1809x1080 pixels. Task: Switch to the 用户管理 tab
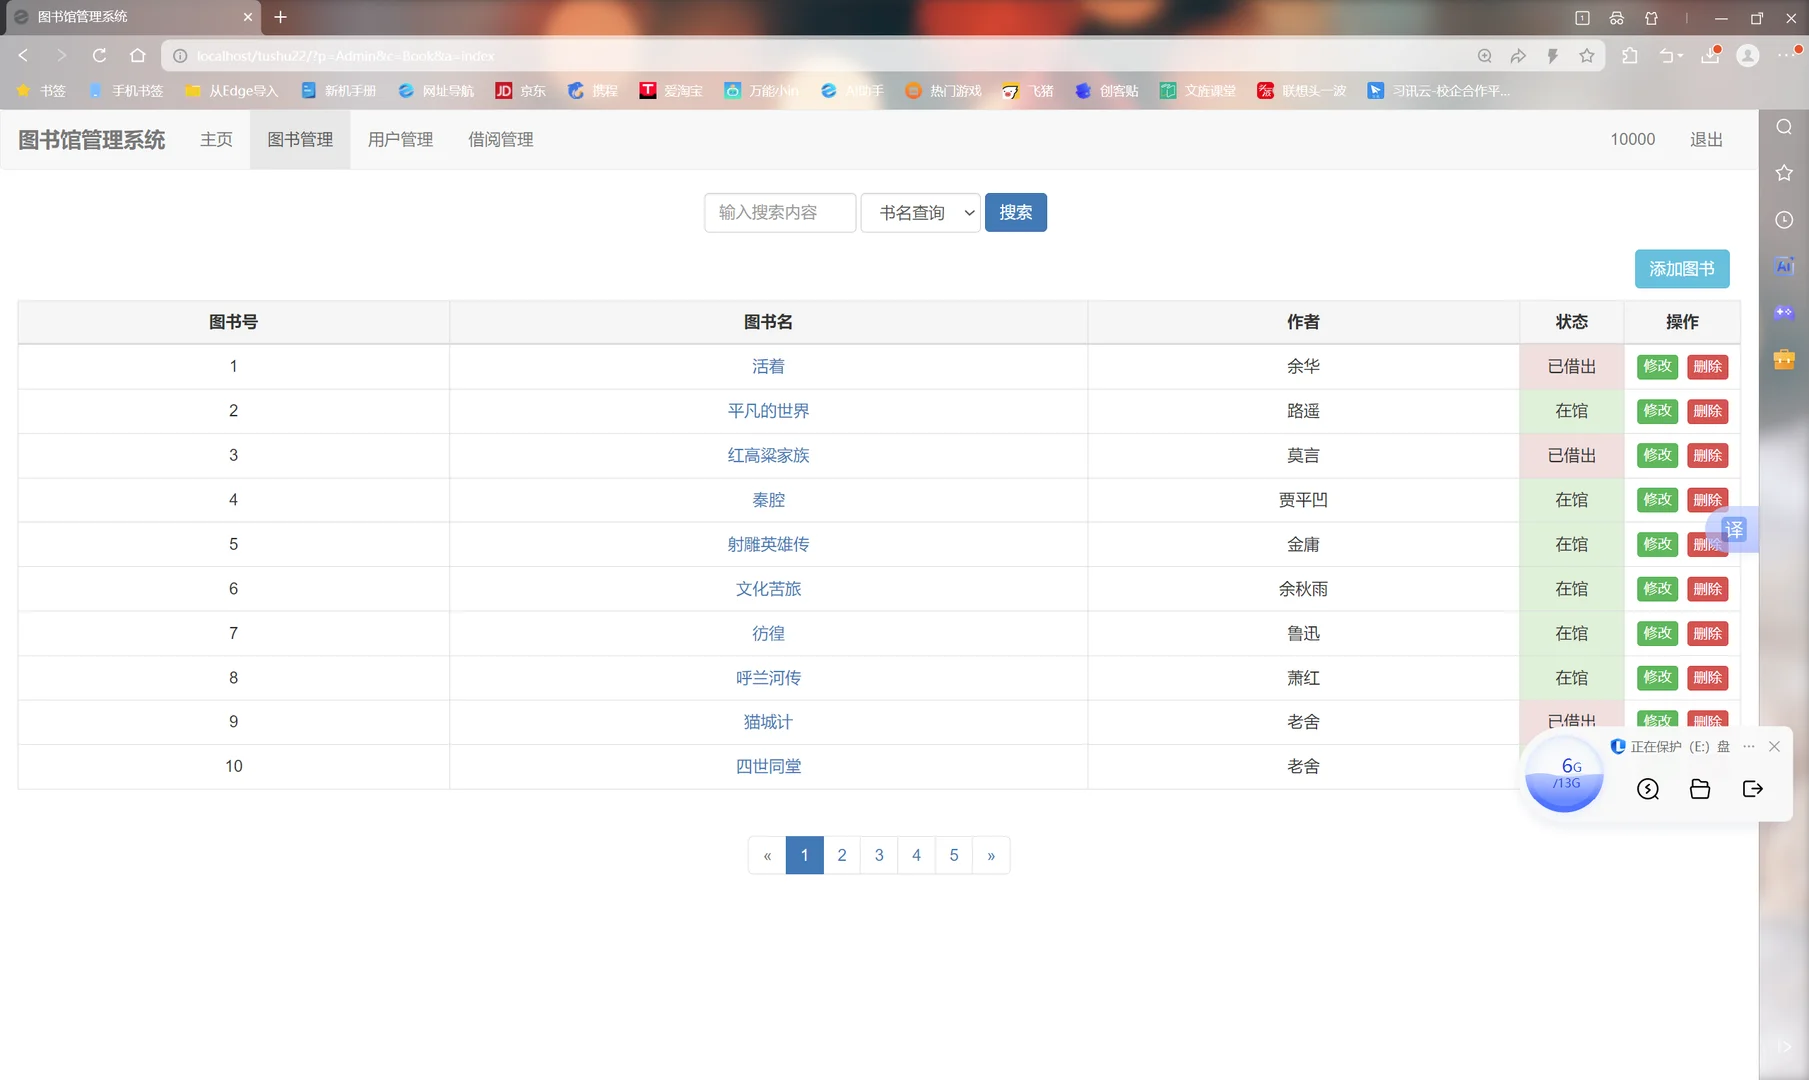pos(400,139)
